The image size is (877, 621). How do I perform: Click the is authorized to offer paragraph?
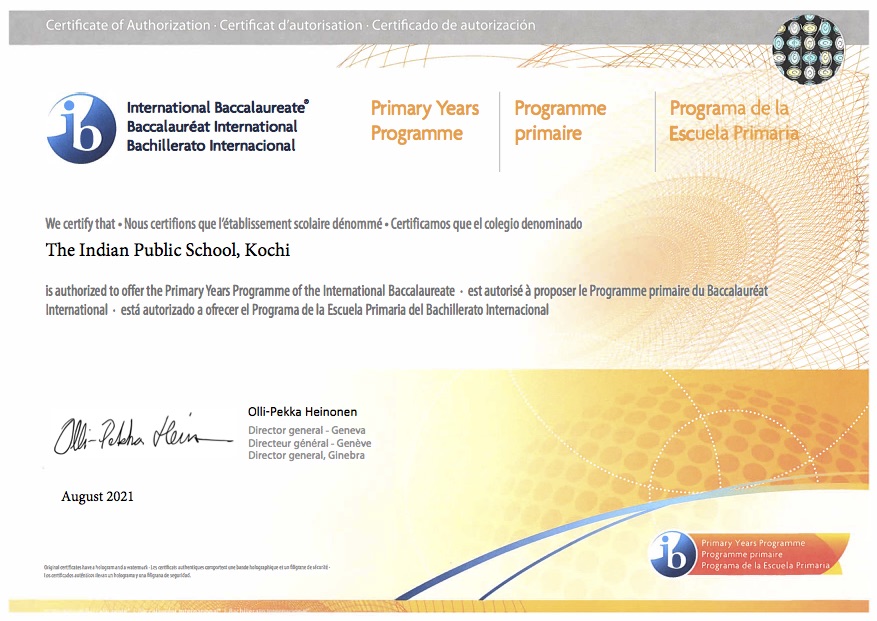pyautogui.click(x=407, y=300)
